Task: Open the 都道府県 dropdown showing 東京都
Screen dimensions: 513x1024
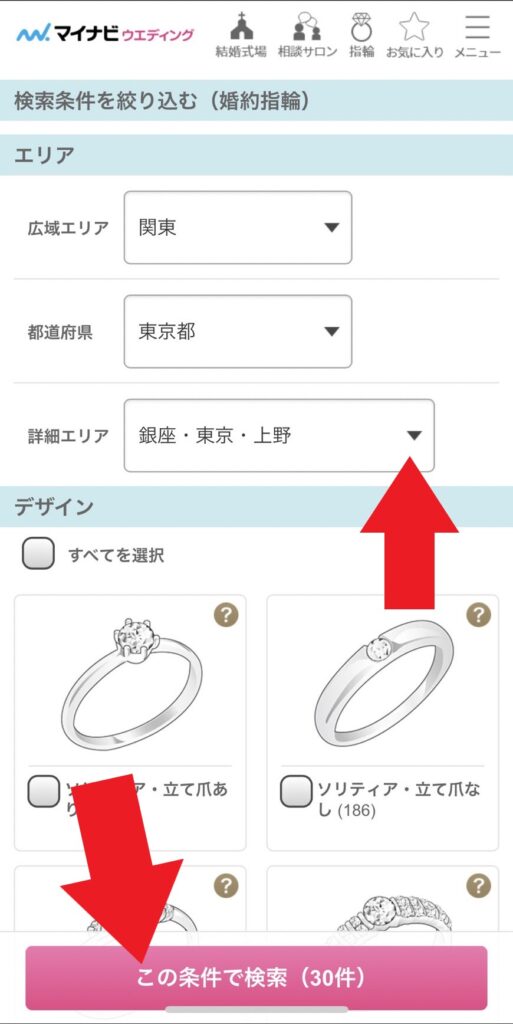Action: pos(238,332)
